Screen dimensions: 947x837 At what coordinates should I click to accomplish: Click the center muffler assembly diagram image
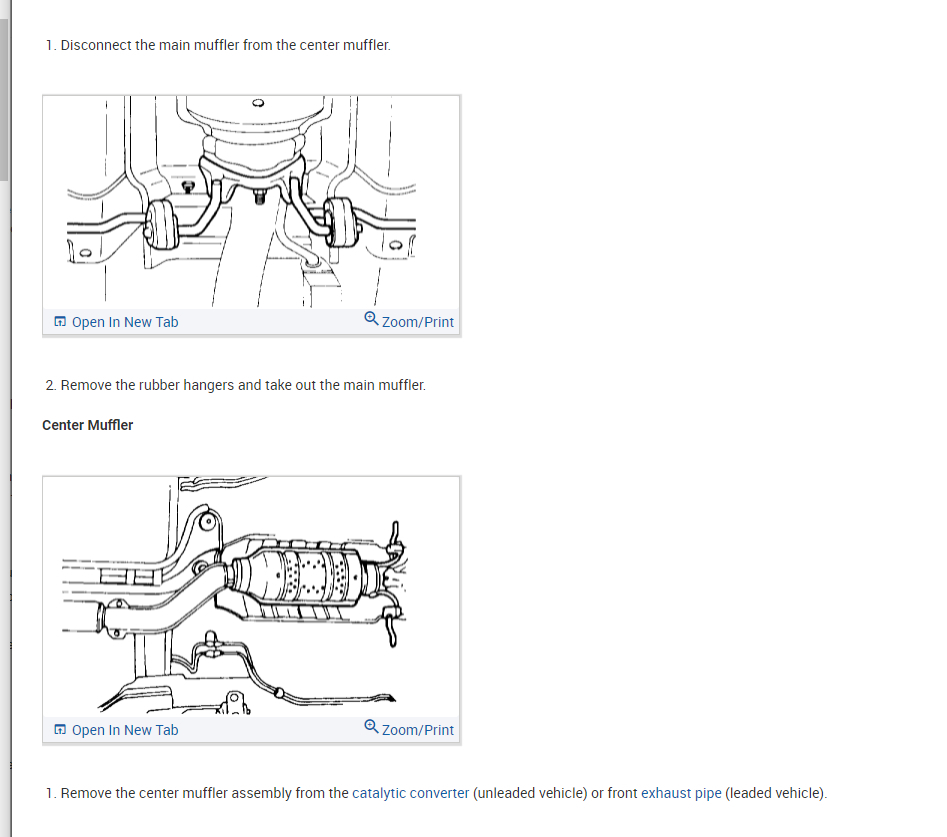(x=251, y=596)
